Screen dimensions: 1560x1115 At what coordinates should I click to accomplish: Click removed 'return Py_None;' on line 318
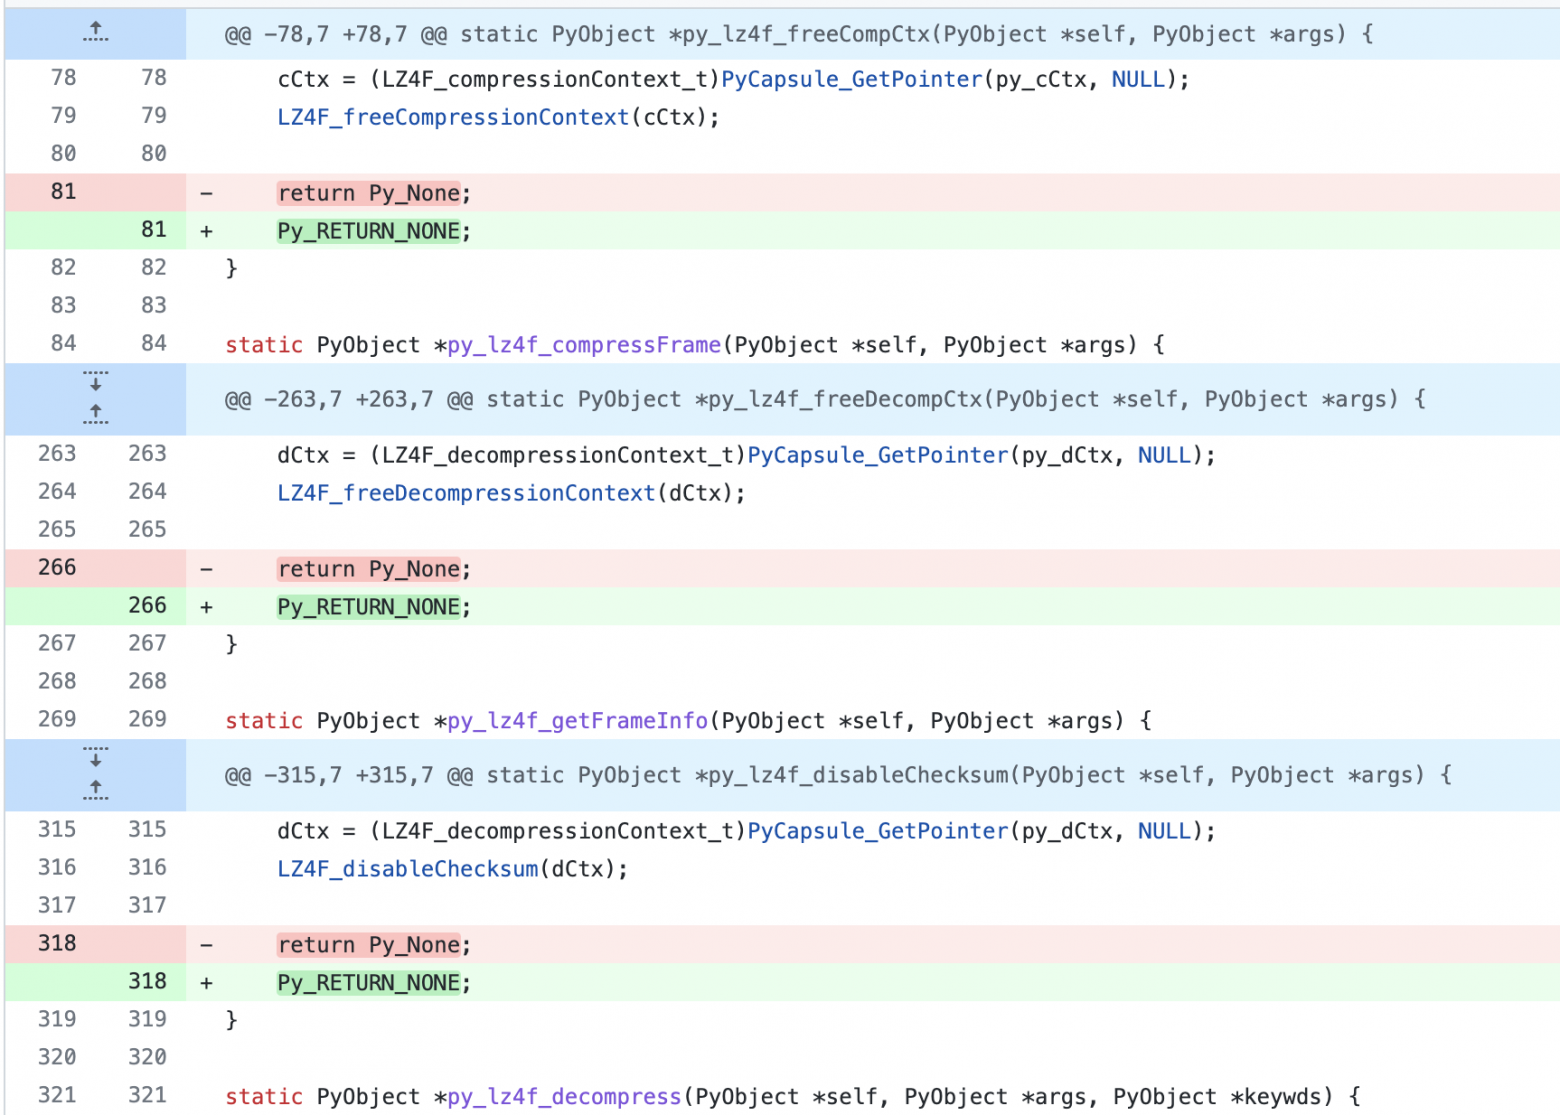[x=374, y=945]
